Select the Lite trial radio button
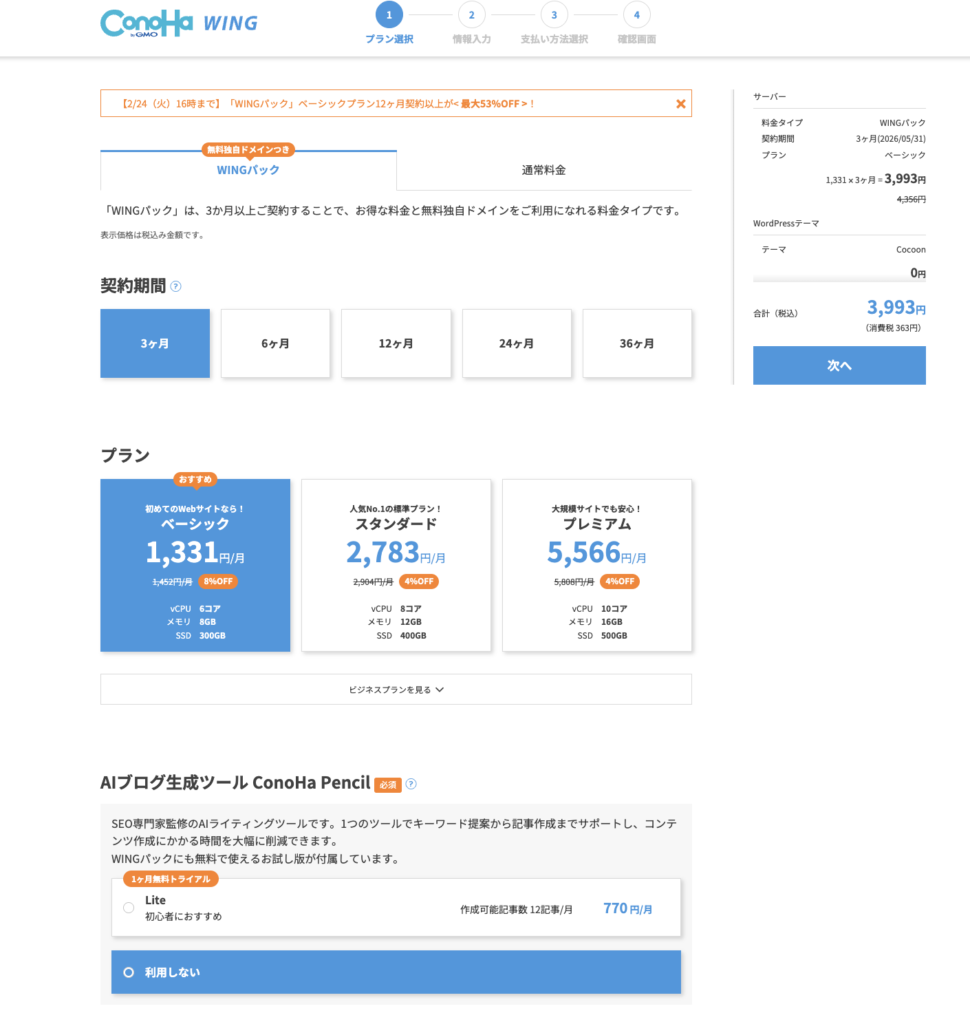970x1024 pixels. pyautogui.click(x=130, y=907)
